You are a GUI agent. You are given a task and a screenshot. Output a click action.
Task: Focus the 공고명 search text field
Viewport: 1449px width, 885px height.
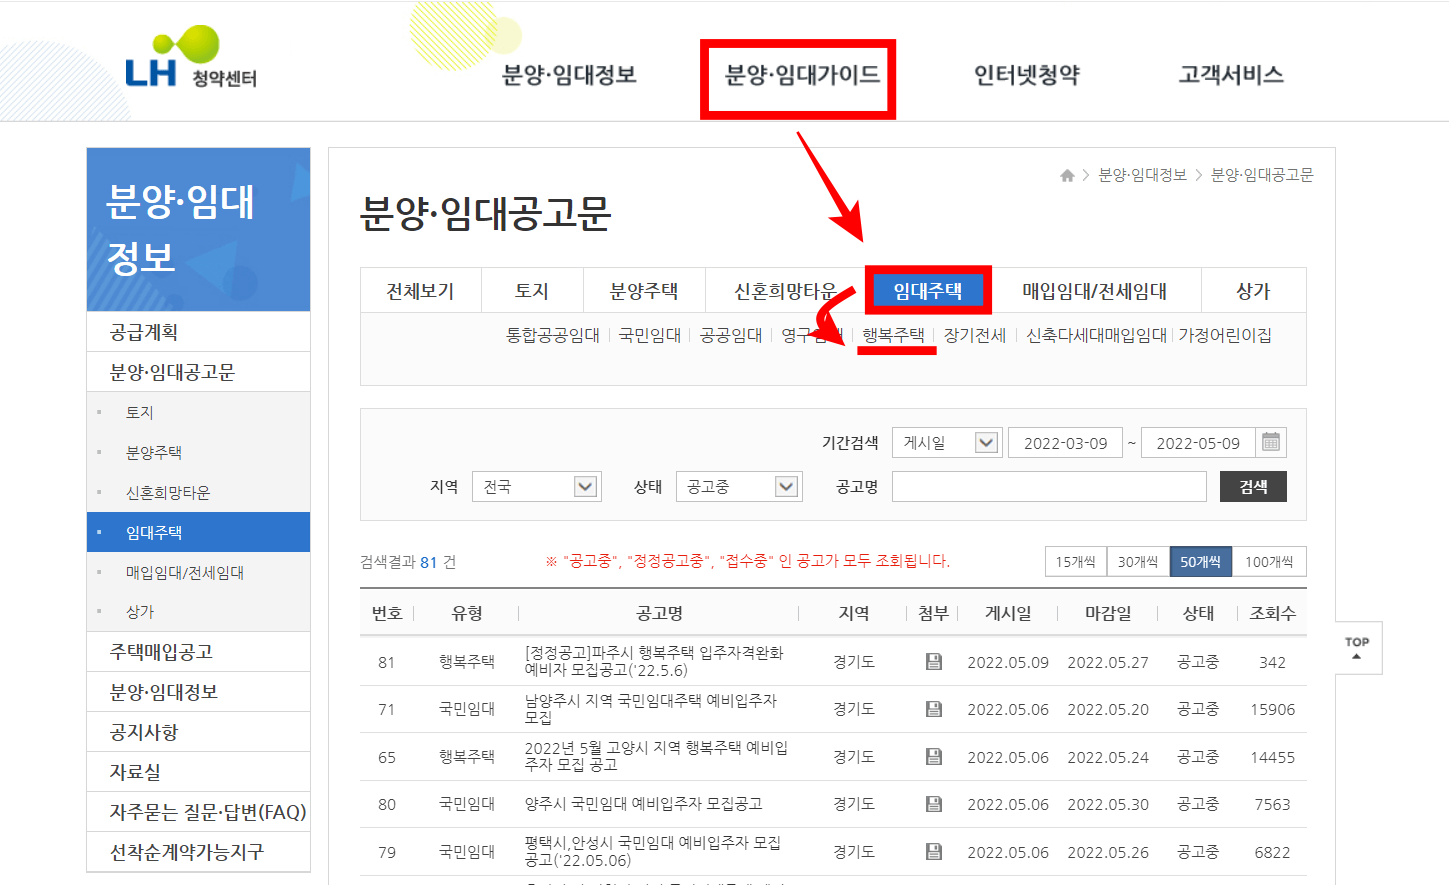(x=1049, y=486)
